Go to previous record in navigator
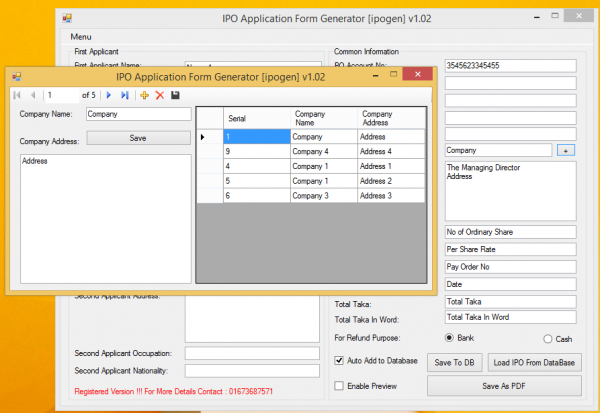 (x=32, y=95)
